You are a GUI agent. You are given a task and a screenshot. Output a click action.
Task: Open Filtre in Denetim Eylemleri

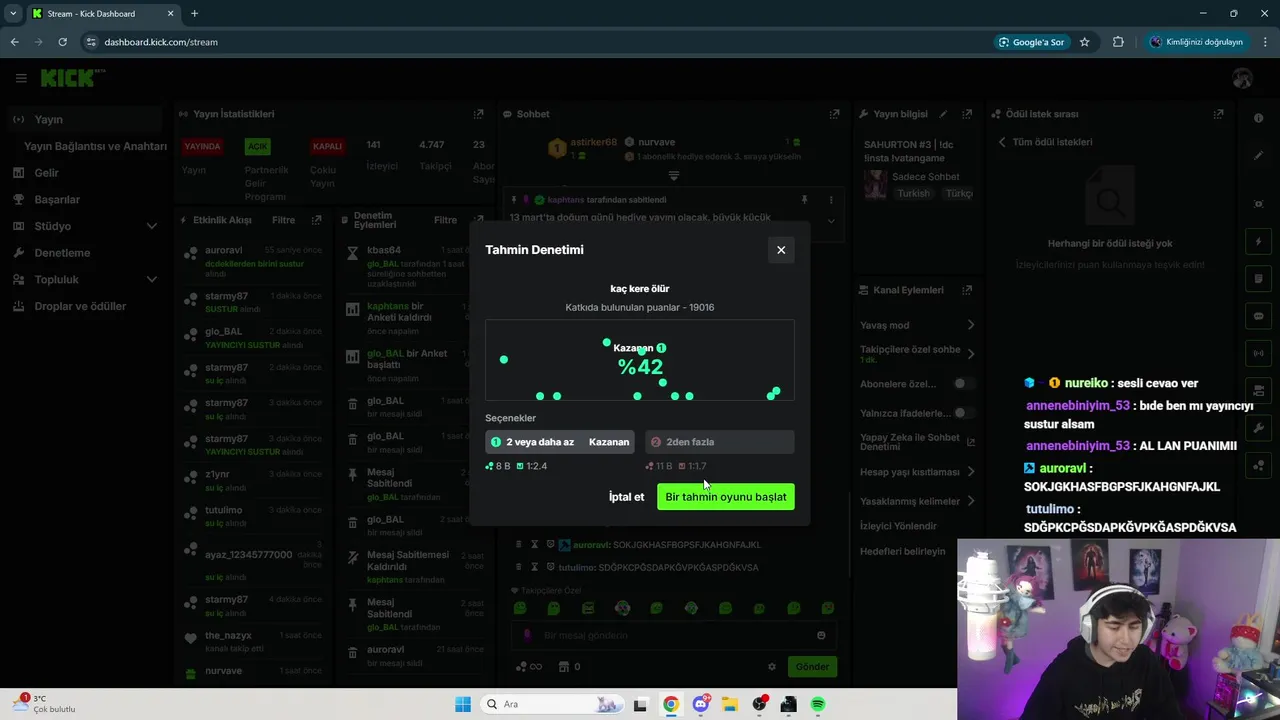pos(445,220)
